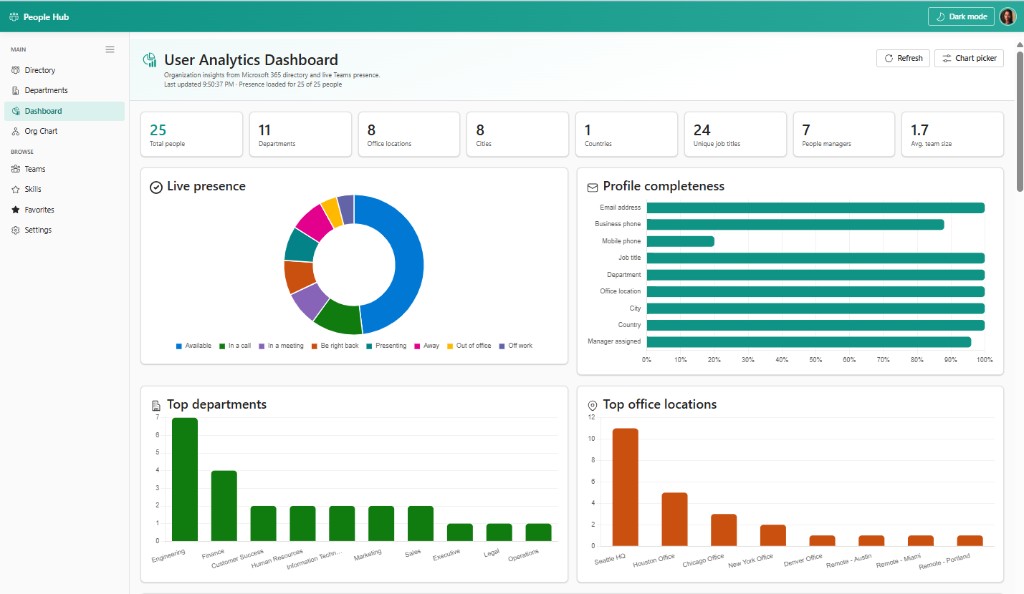Select the Departments count card
Viewport: 1024px width, 594px height.
point(300,134)
